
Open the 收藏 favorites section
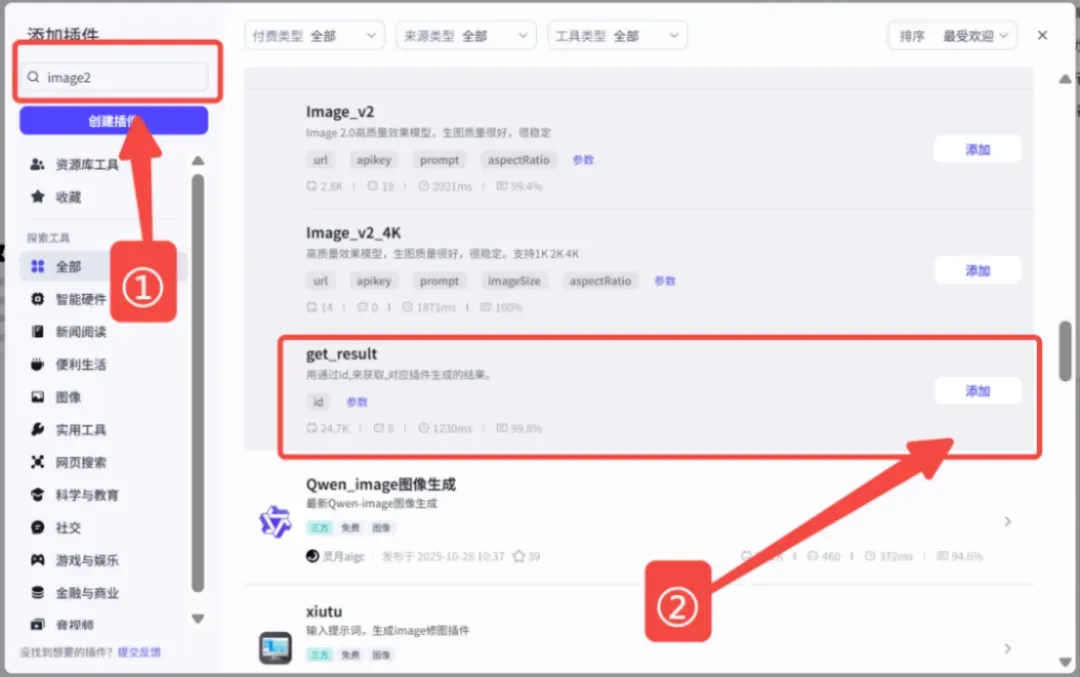coord(56,197)
